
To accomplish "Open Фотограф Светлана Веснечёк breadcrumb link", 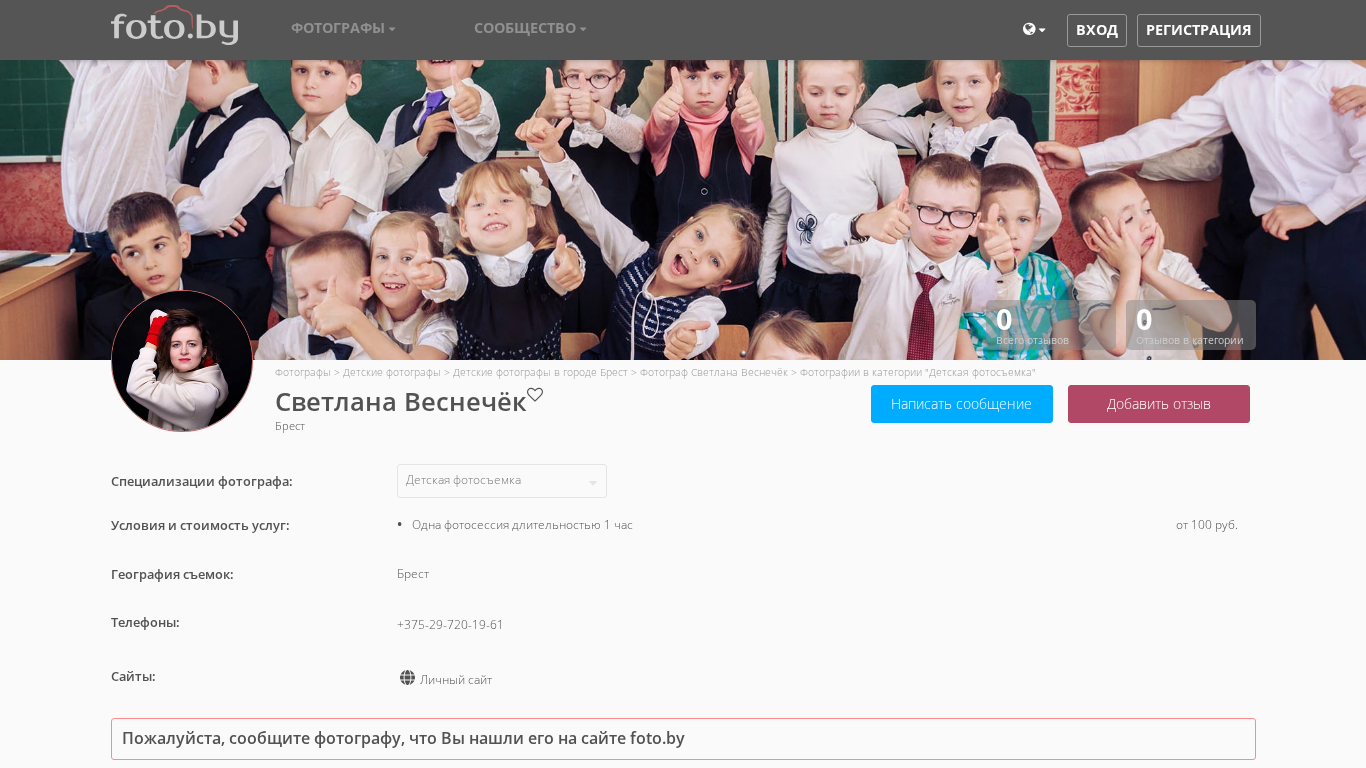I will (x=714, y=372).
